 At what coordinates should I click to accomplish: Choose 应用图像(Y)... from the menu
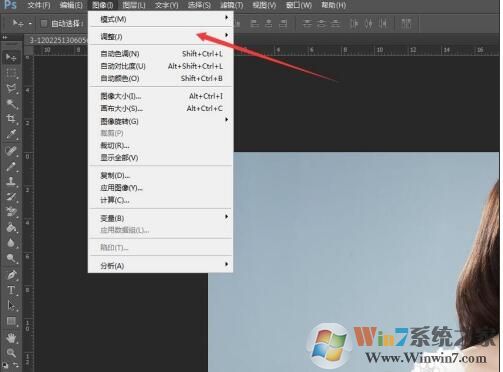pyautogui.click(x=160, y=188)
